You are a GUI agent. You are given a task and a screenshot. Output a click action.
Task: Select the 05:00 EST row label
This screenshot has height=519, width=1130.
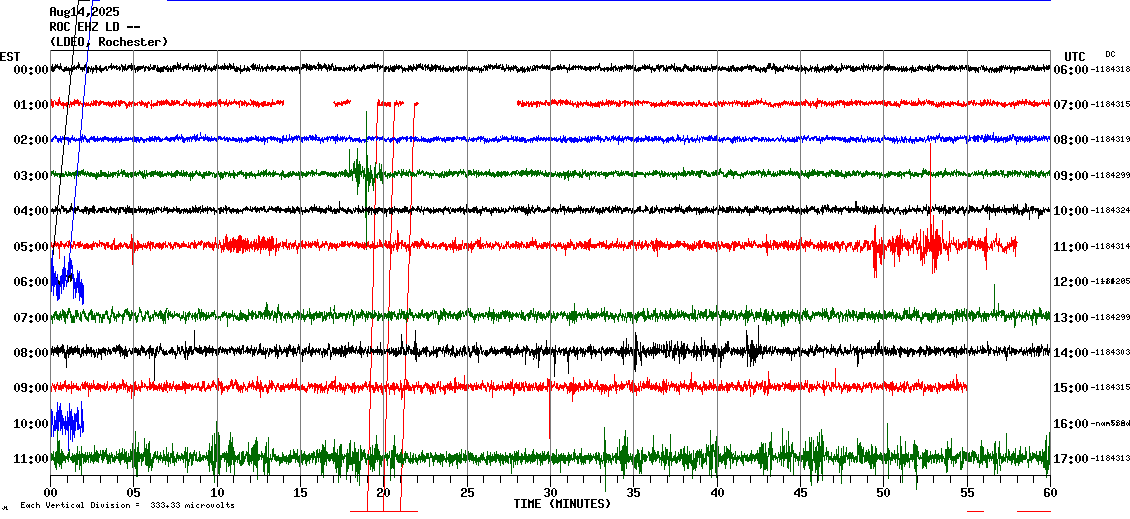pyautogui.click(x=31, y=247)
